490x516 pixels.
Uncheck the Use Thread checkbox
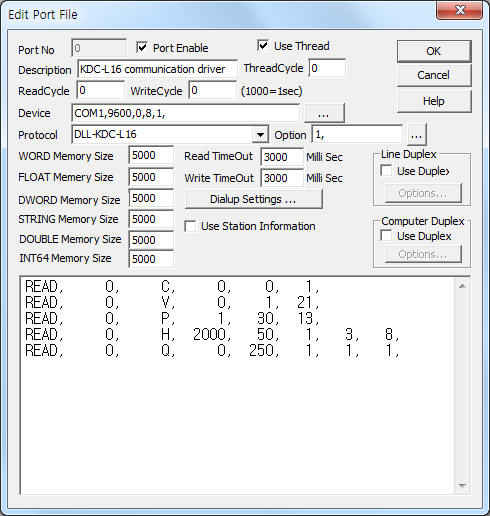click(x=263, y=46)
